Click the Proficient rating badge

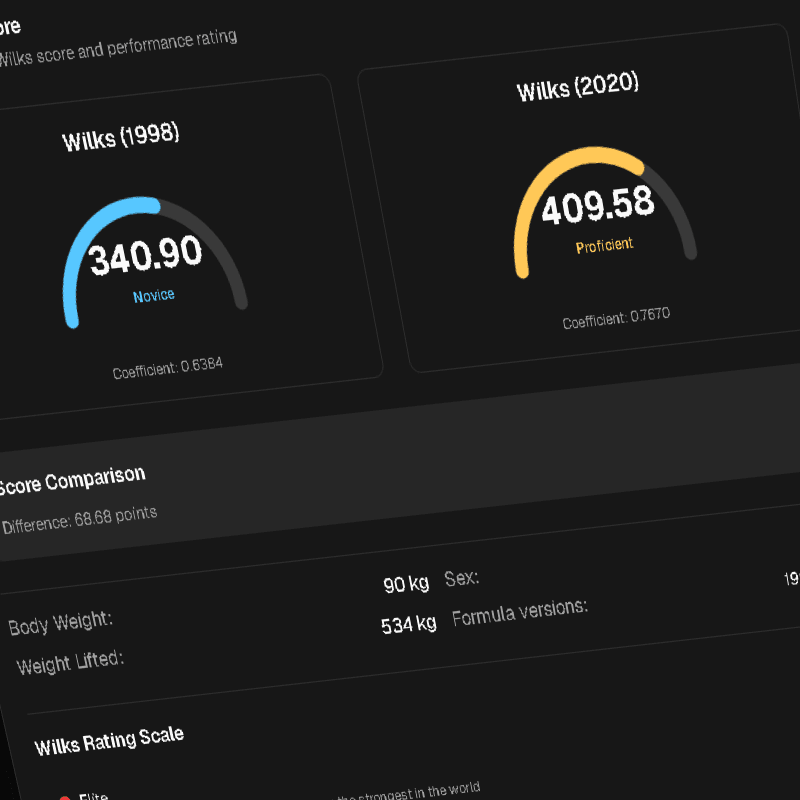[x=605, y=243]
